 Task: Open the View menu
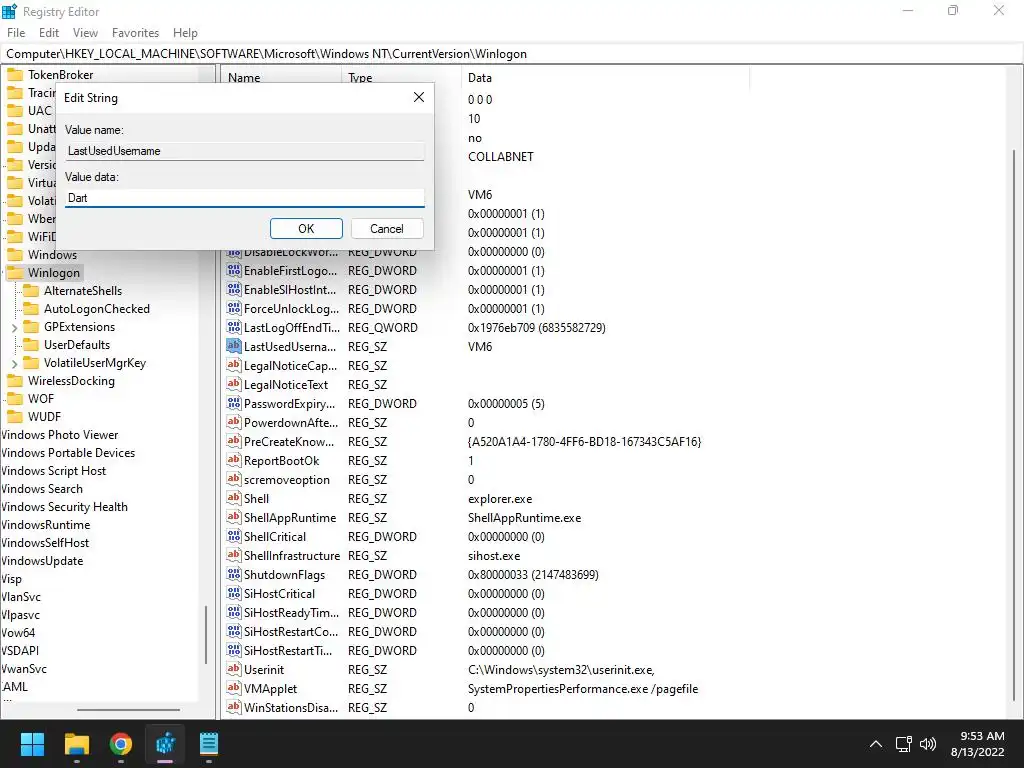[85, 33]
